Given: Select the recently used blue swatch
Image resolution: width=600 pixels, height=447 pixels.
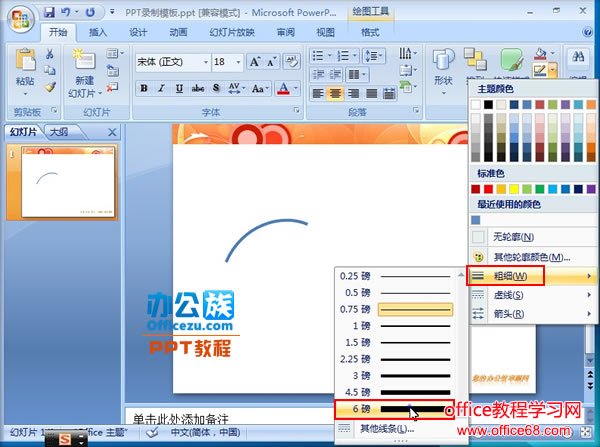Looking at the screenshot, I should pyautogui.click(x=476, y=220).
